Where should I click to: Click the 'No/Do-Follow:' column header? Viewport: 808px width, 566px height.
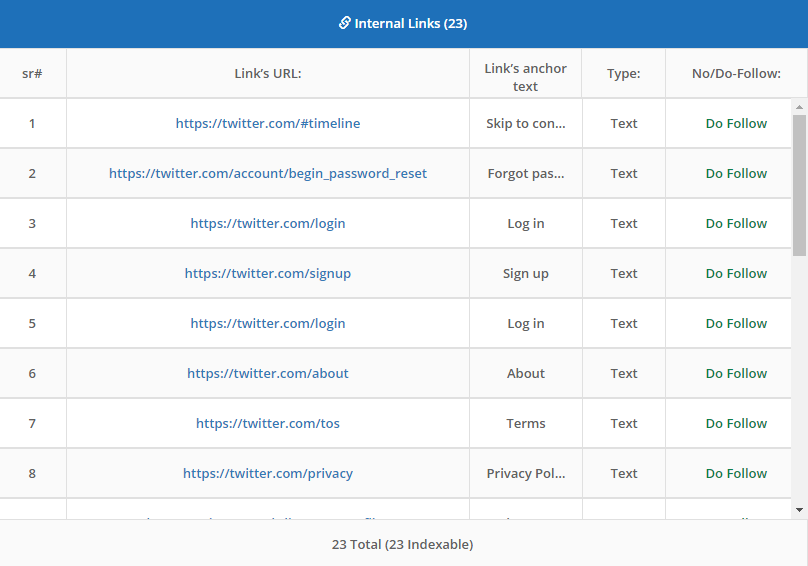click(x=736, y=73)
